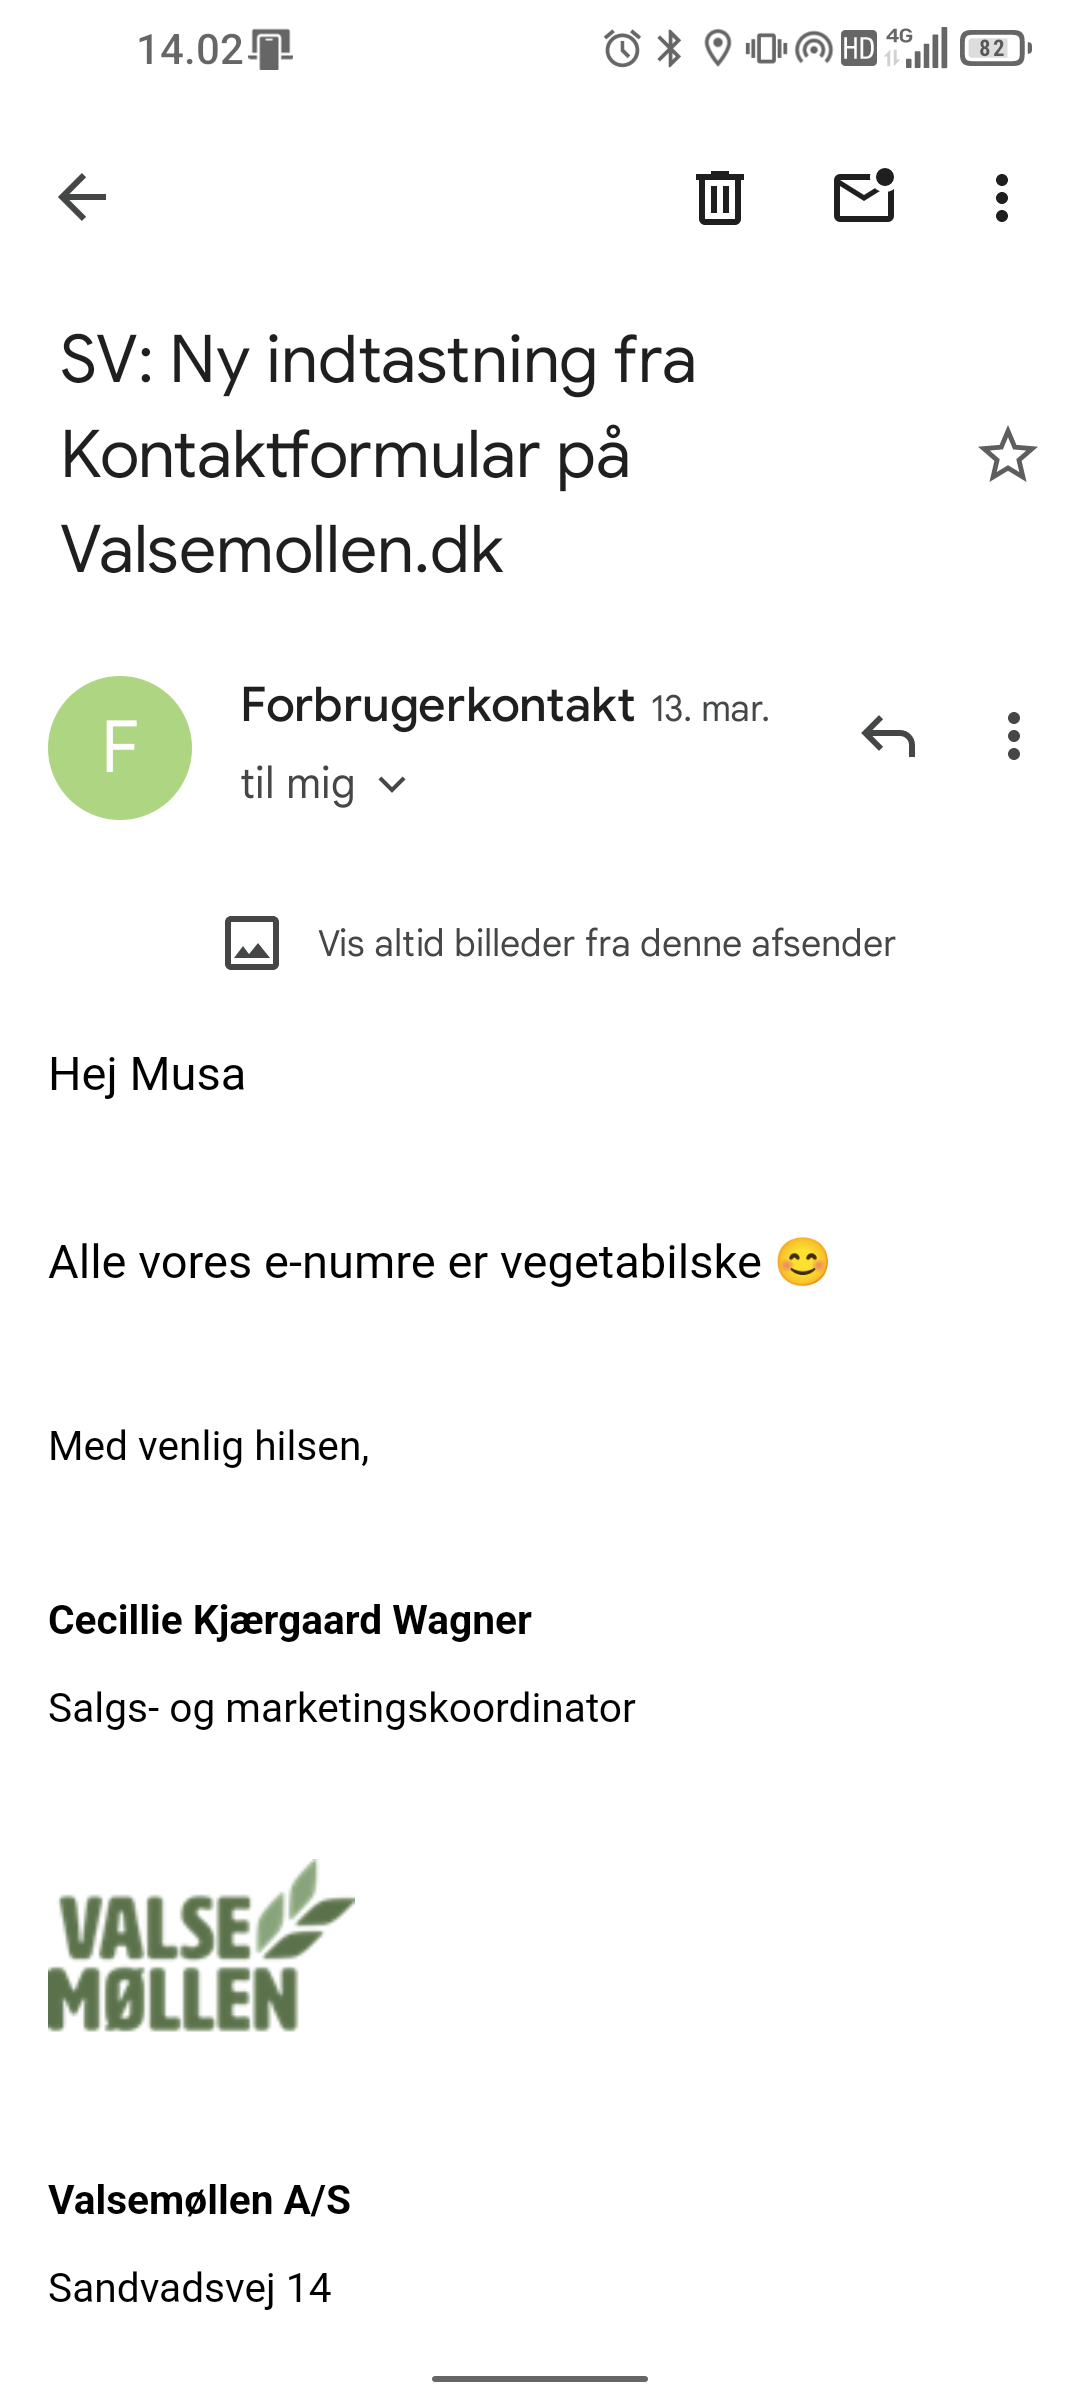Tap the image placeholder icon
The width and height of the screenshot is (1080, 2400).
coord(252,943)
